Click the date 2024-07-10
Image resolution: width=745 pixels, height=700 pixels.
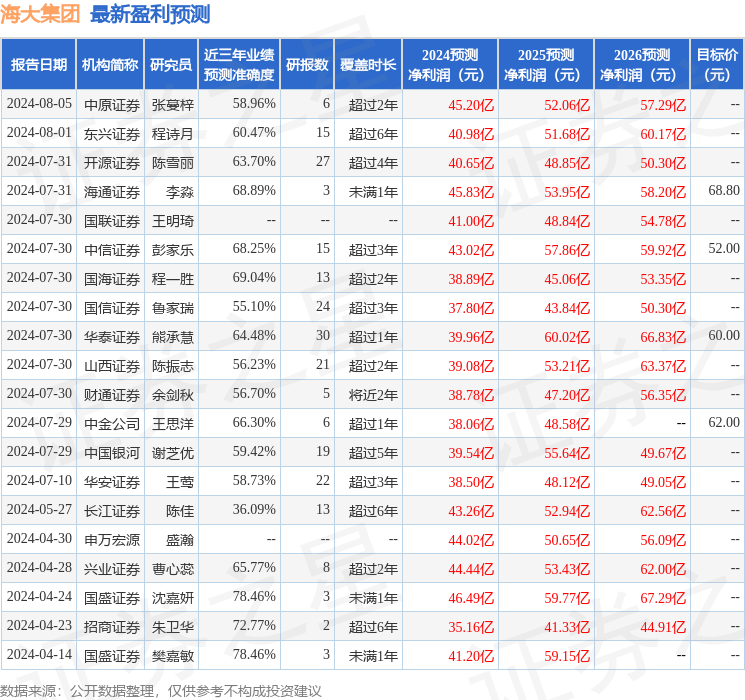39,480
